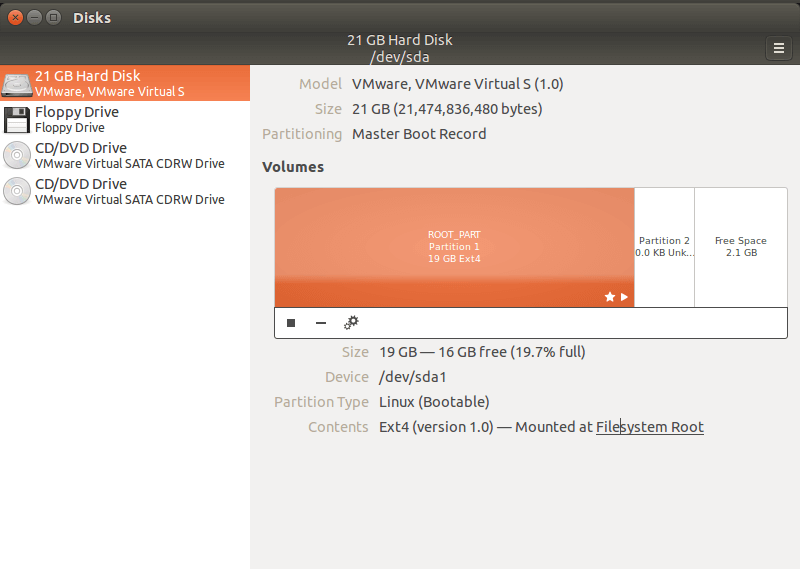The width and height of the screenshot is (800, 569).
Task: Click the /dev/sda subtitle in header
Action: coord(400,57)
